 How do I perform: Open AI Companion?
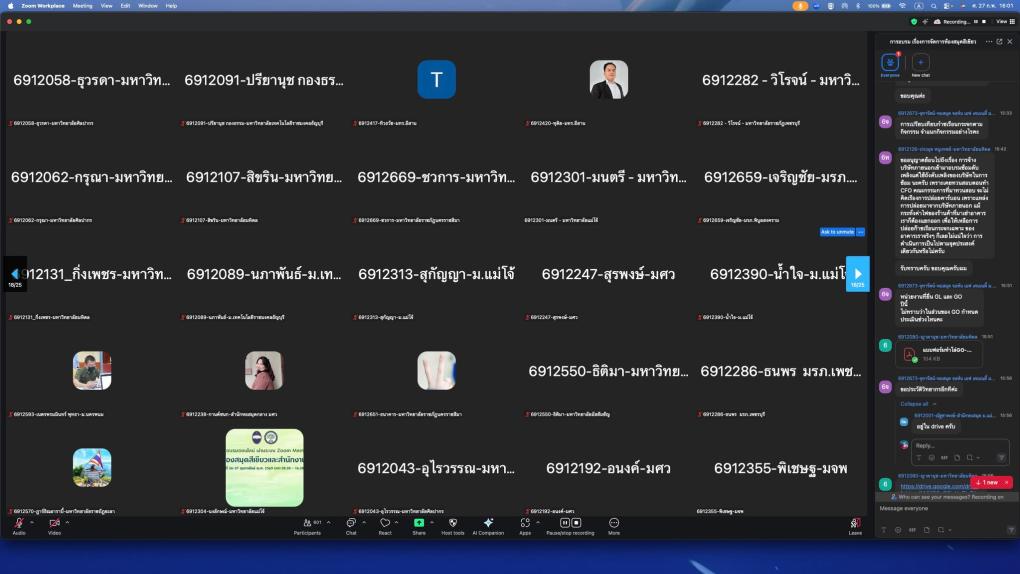[488, 523]
